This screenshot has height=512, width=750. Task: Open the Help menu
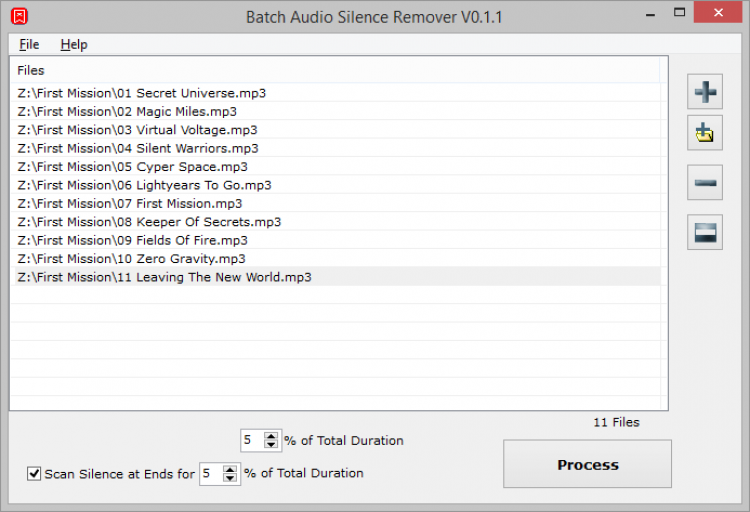click(73, 44)
